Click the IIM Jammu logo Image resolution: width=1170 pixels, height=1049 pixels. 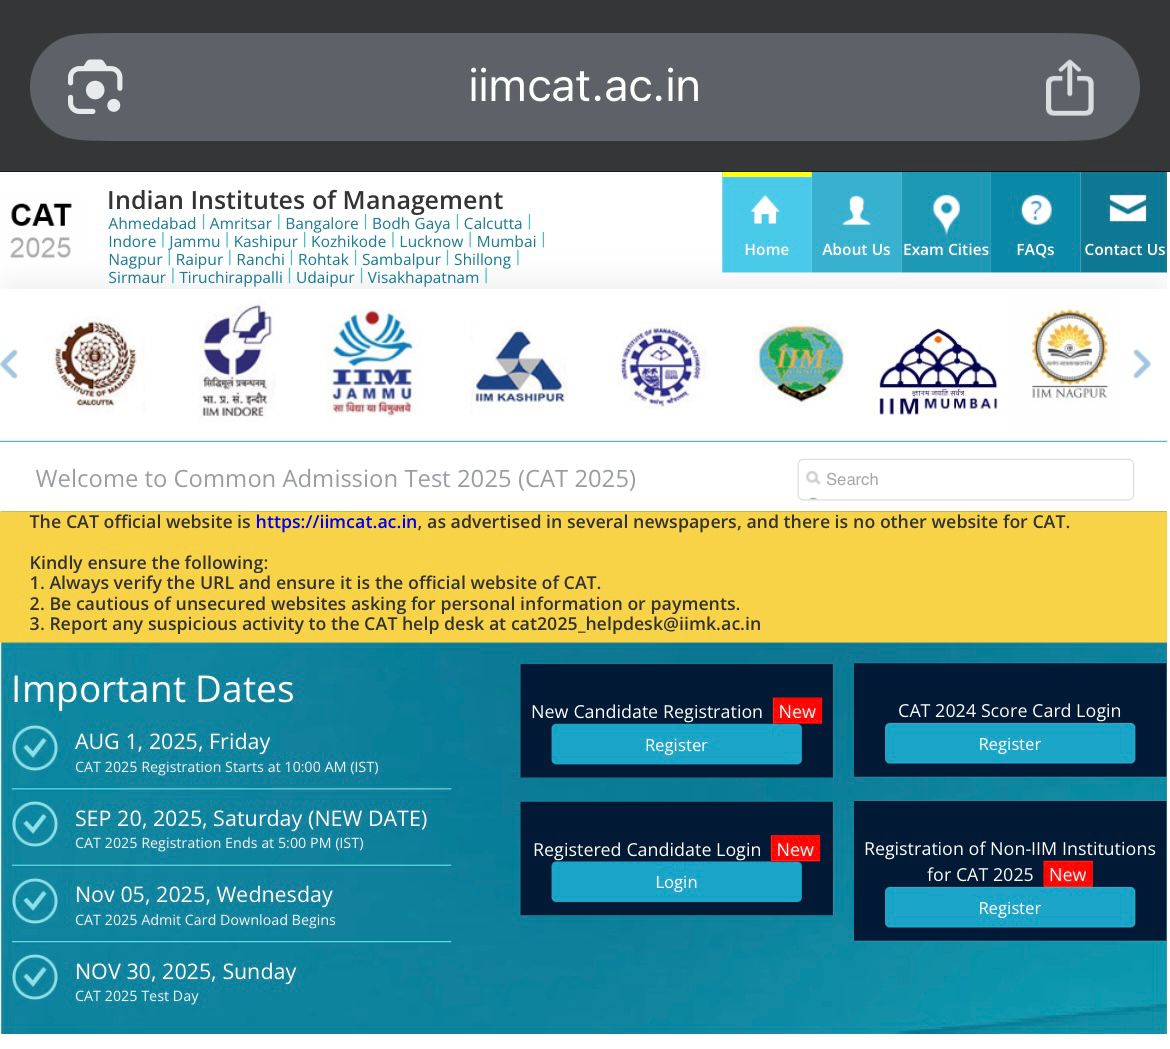coord(372,362)
